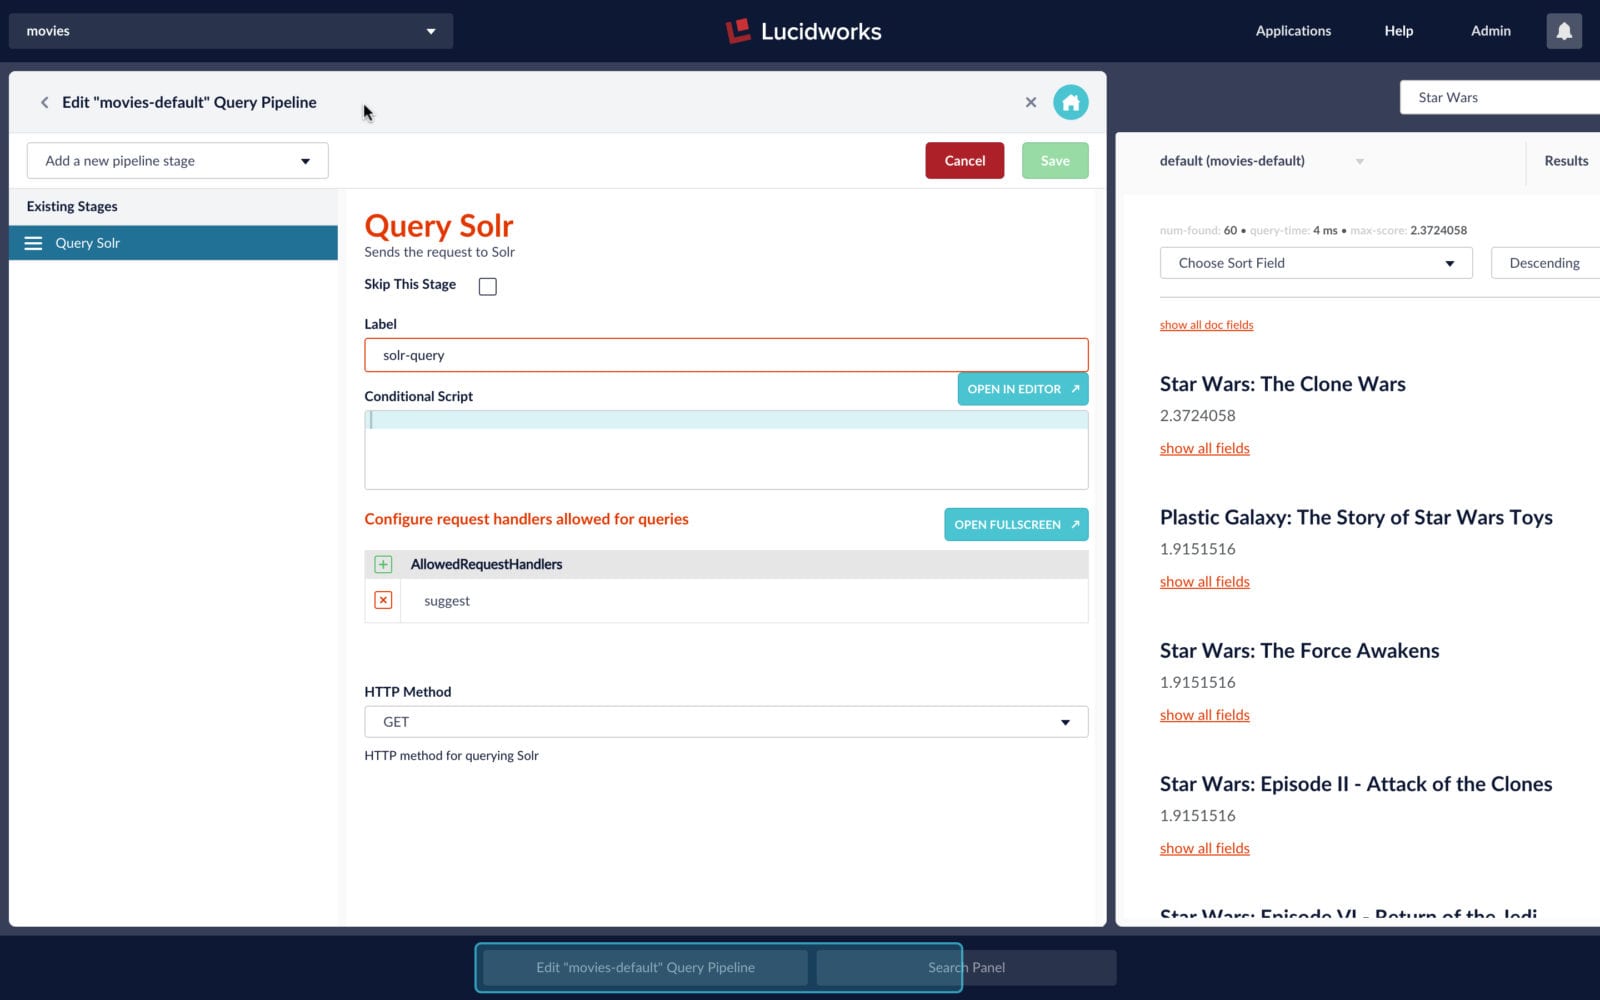Click the suggest handler entry text

point(447,601)
